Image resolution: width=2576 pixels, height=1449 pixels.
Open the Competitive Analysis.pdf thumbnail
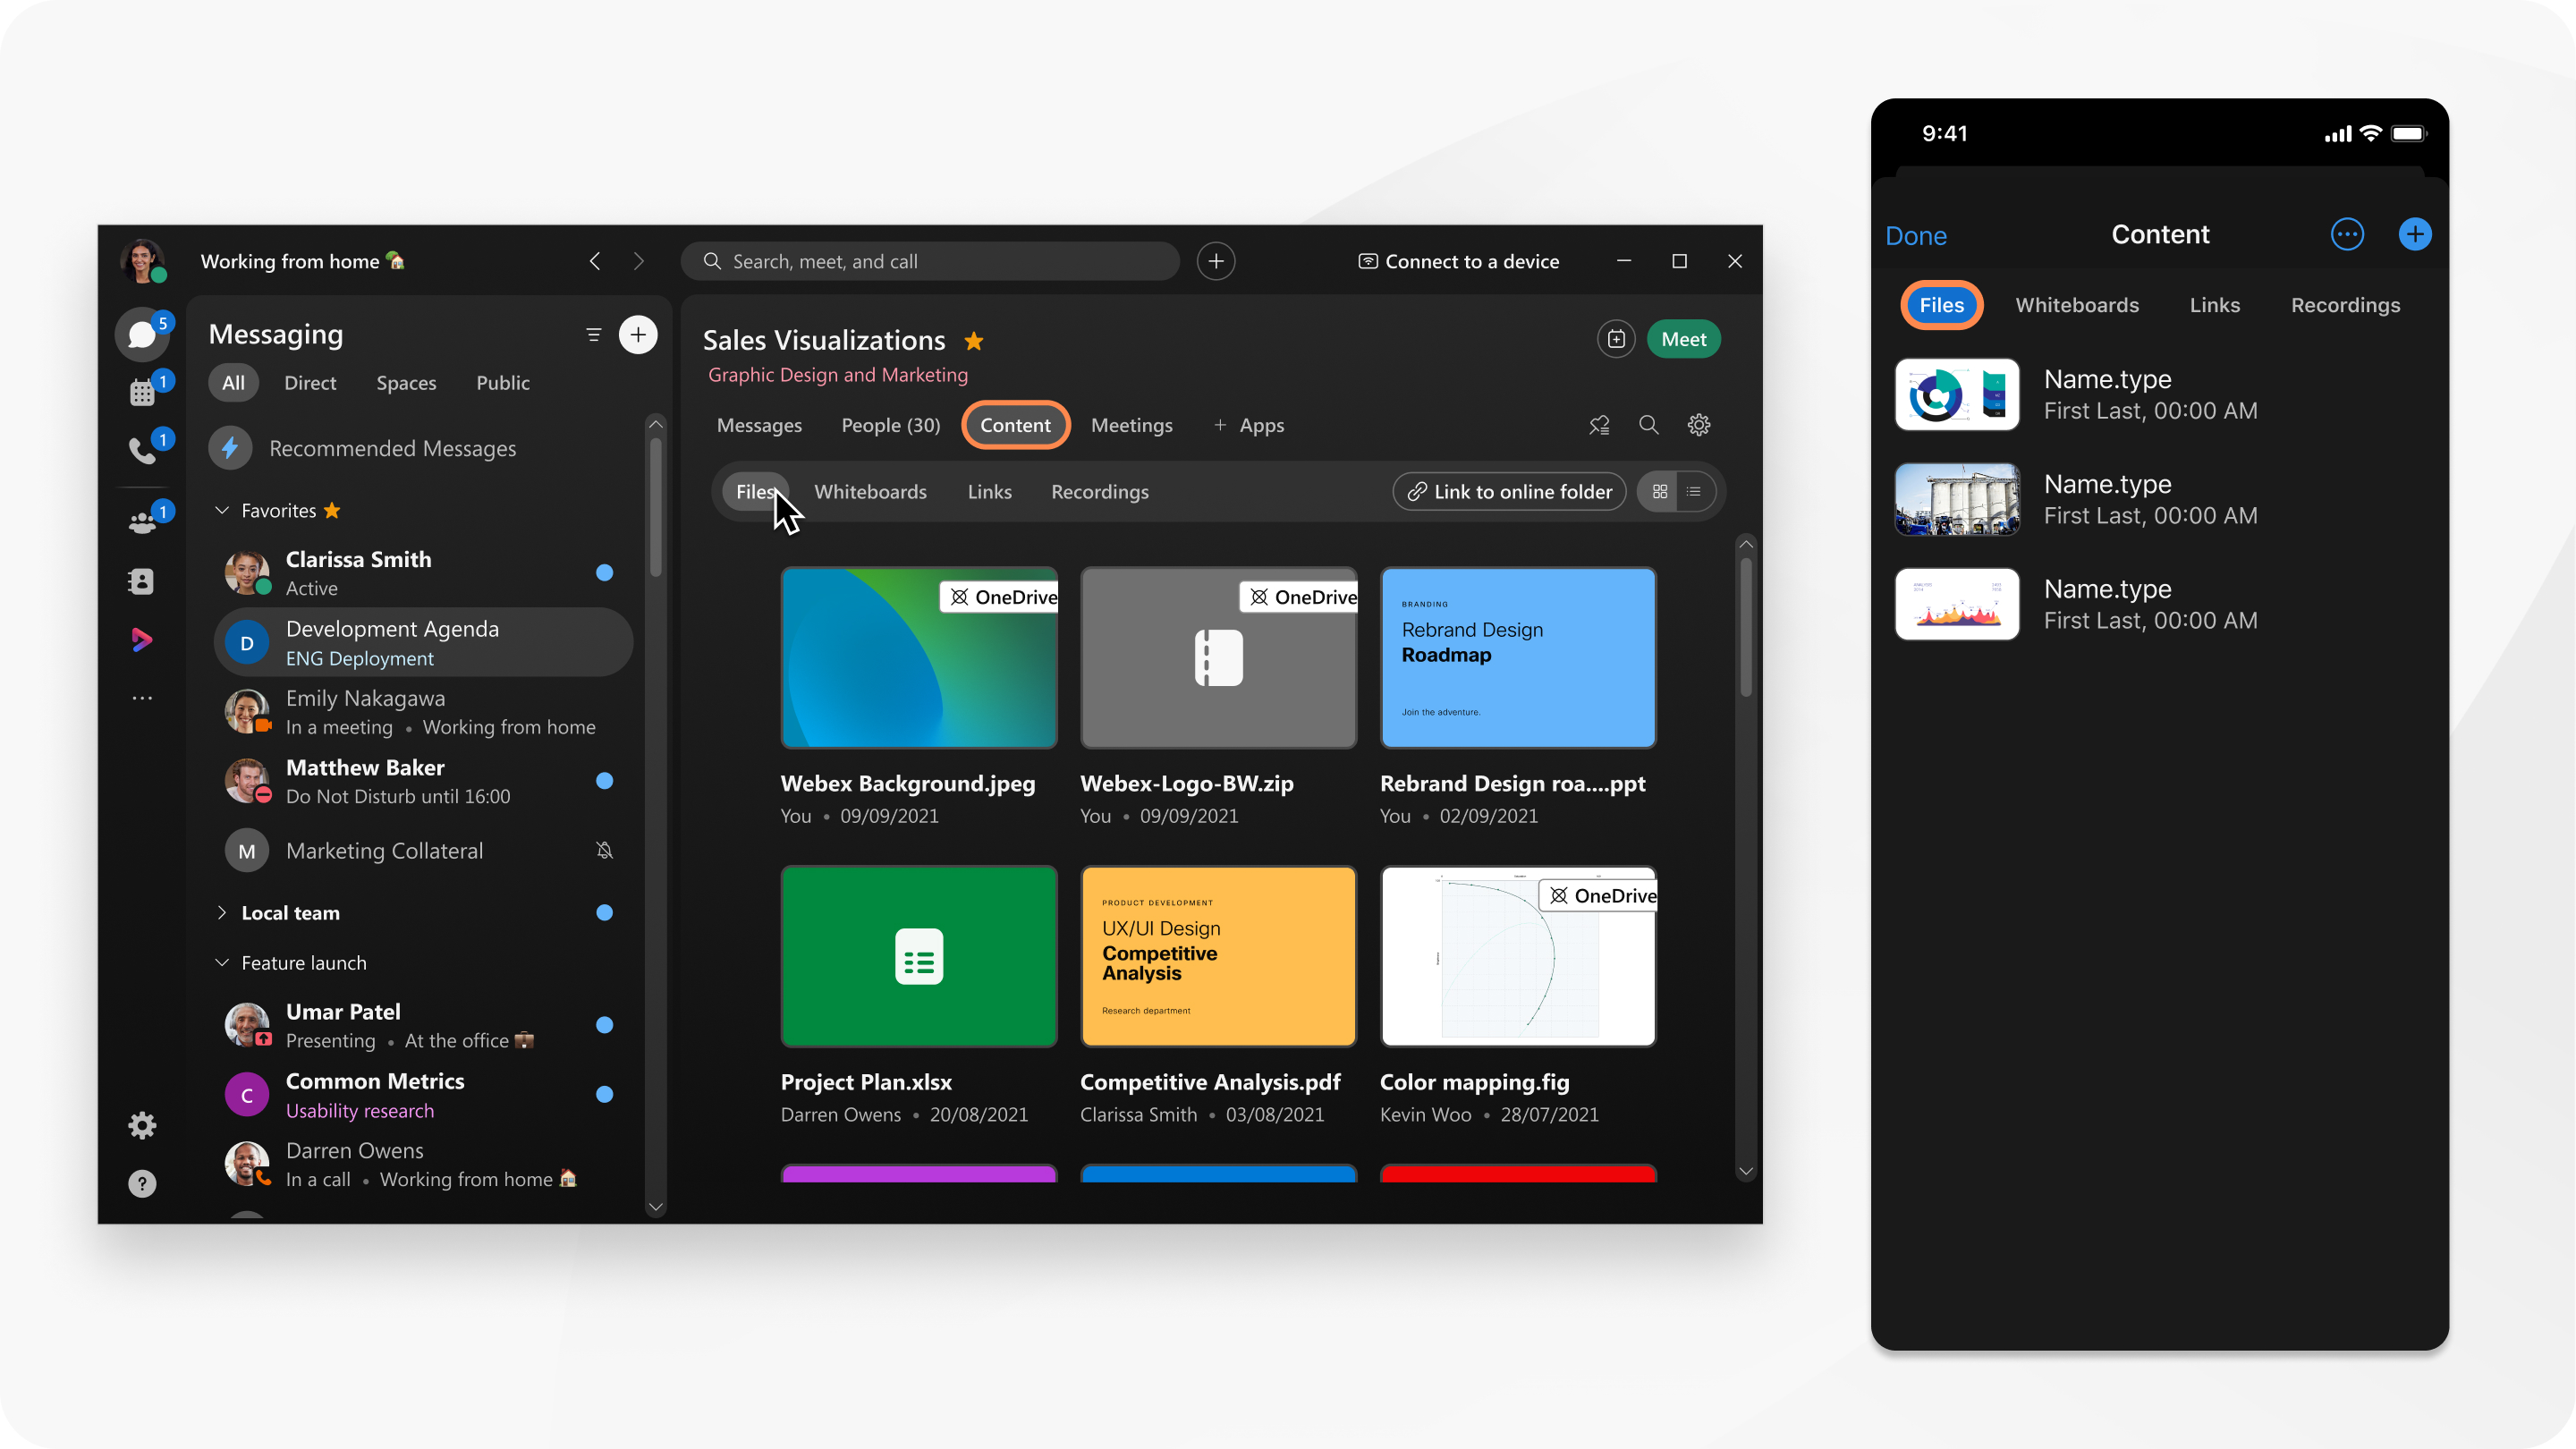coord(1217,957)
